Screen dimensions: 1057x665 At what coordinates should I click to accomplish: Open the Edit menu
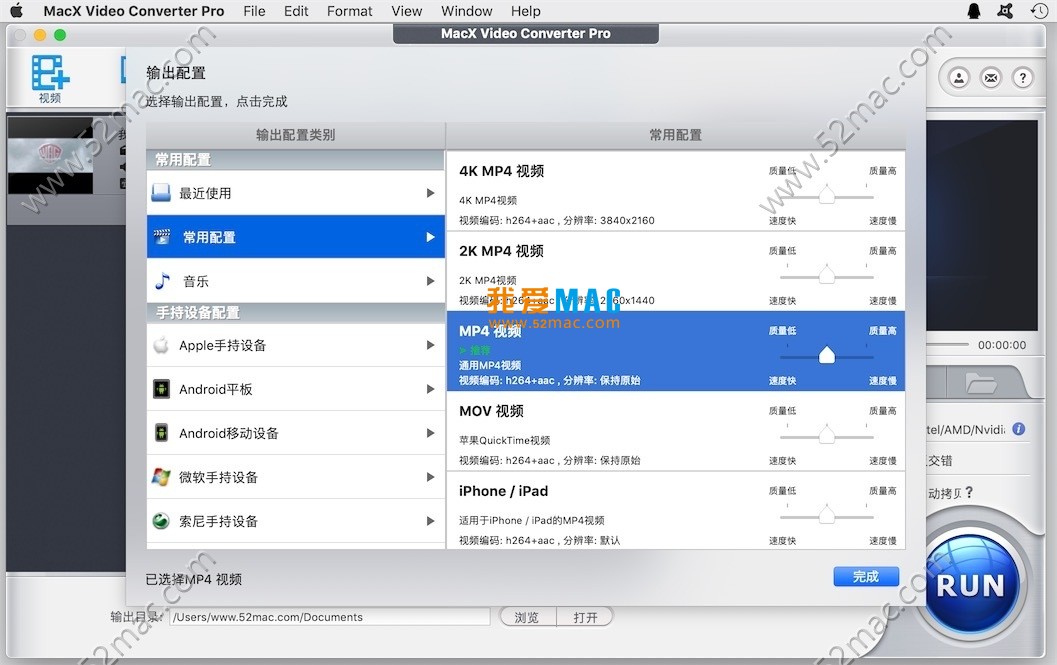[x=296, y=11]
